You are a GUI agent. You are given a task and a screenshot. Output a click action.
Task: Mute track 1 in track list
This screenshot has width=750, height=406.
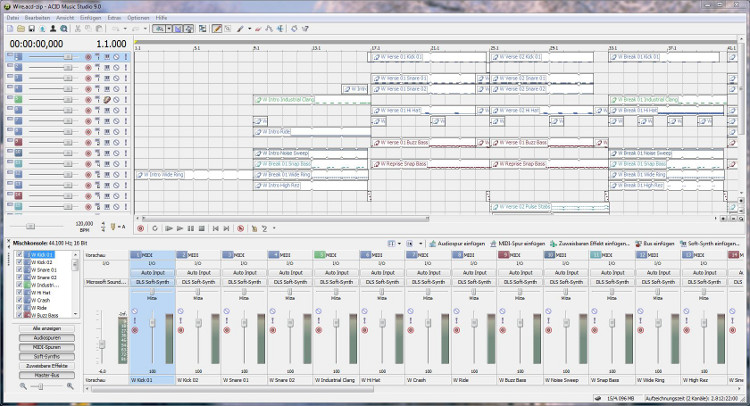(x=116, y=57)
